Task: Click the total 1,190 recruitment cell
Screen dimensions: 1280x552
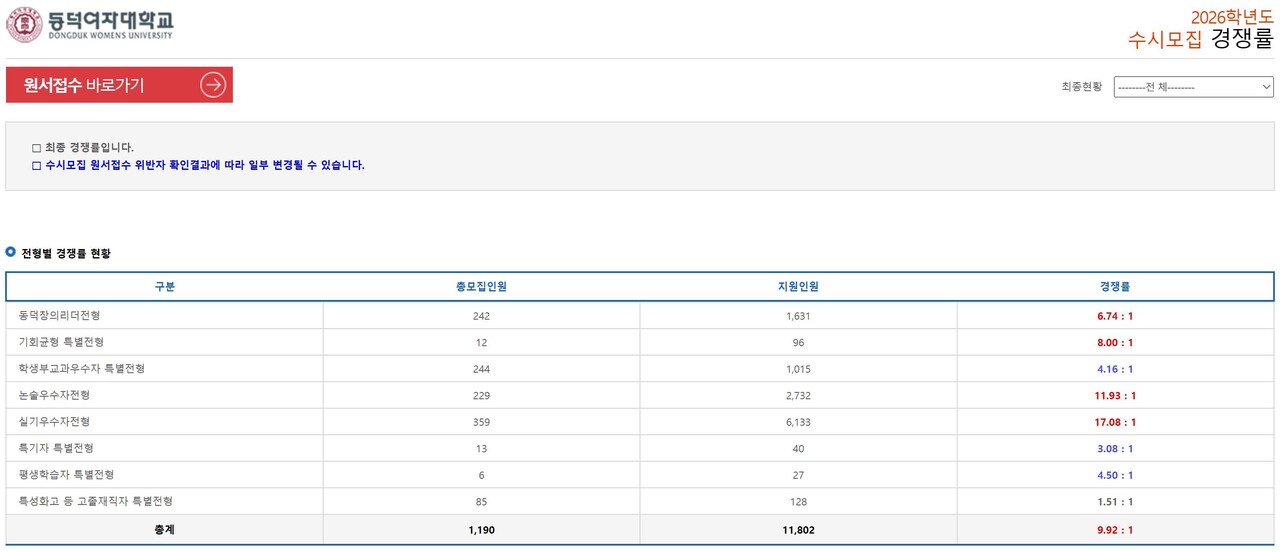Action: (481, 530)
